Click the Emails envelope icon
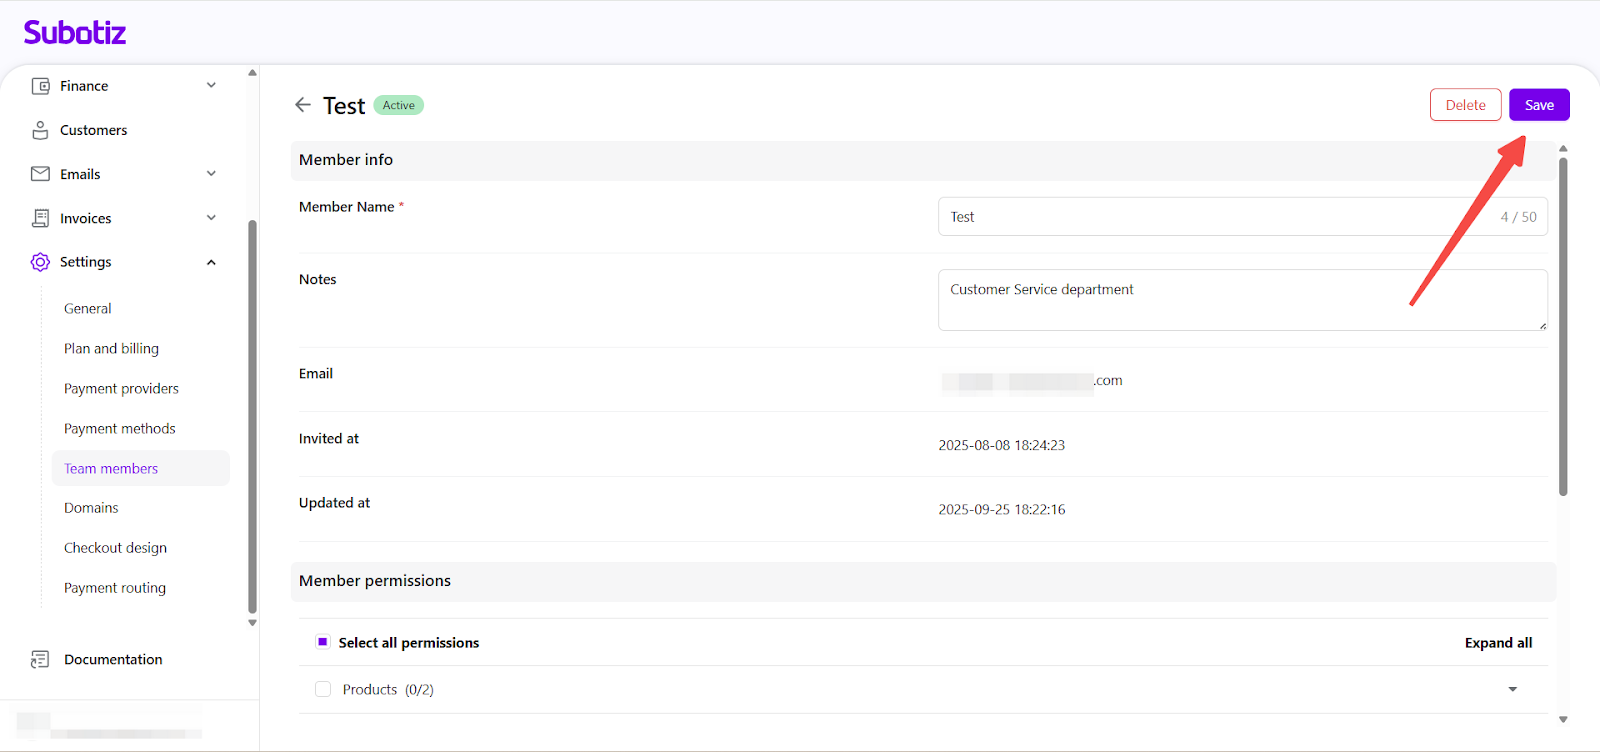1600x752 pixels. pyautogui.click(x=40, y=174)
